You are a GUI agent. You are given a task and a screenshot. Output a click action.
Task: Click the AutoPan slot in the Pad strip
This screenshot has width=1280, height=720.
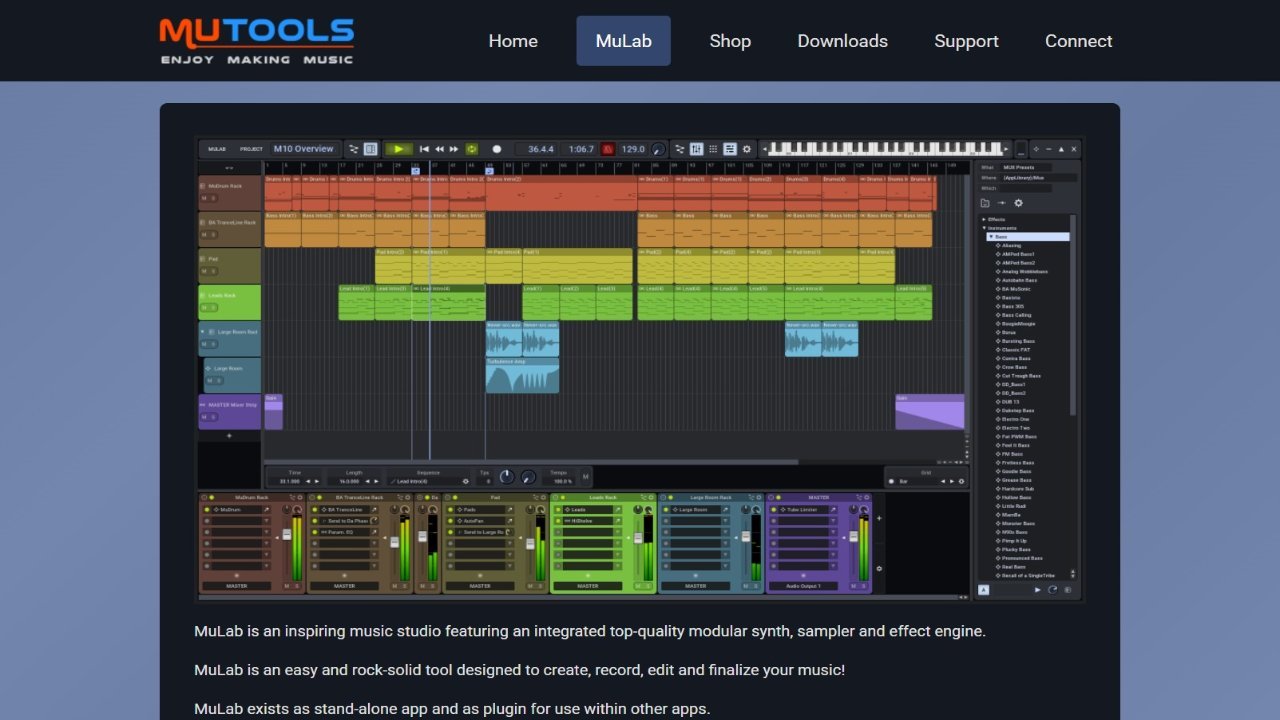click(x=481, y=521)
